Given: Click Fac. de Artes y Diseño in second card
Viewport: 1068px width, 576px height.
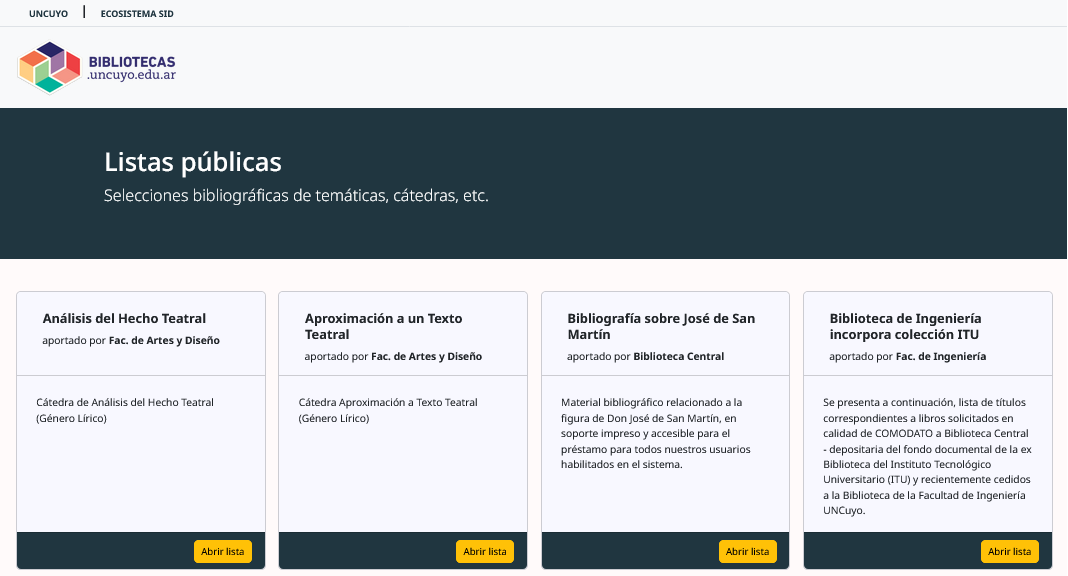Looking at the screenshot, I should [426, 356].
